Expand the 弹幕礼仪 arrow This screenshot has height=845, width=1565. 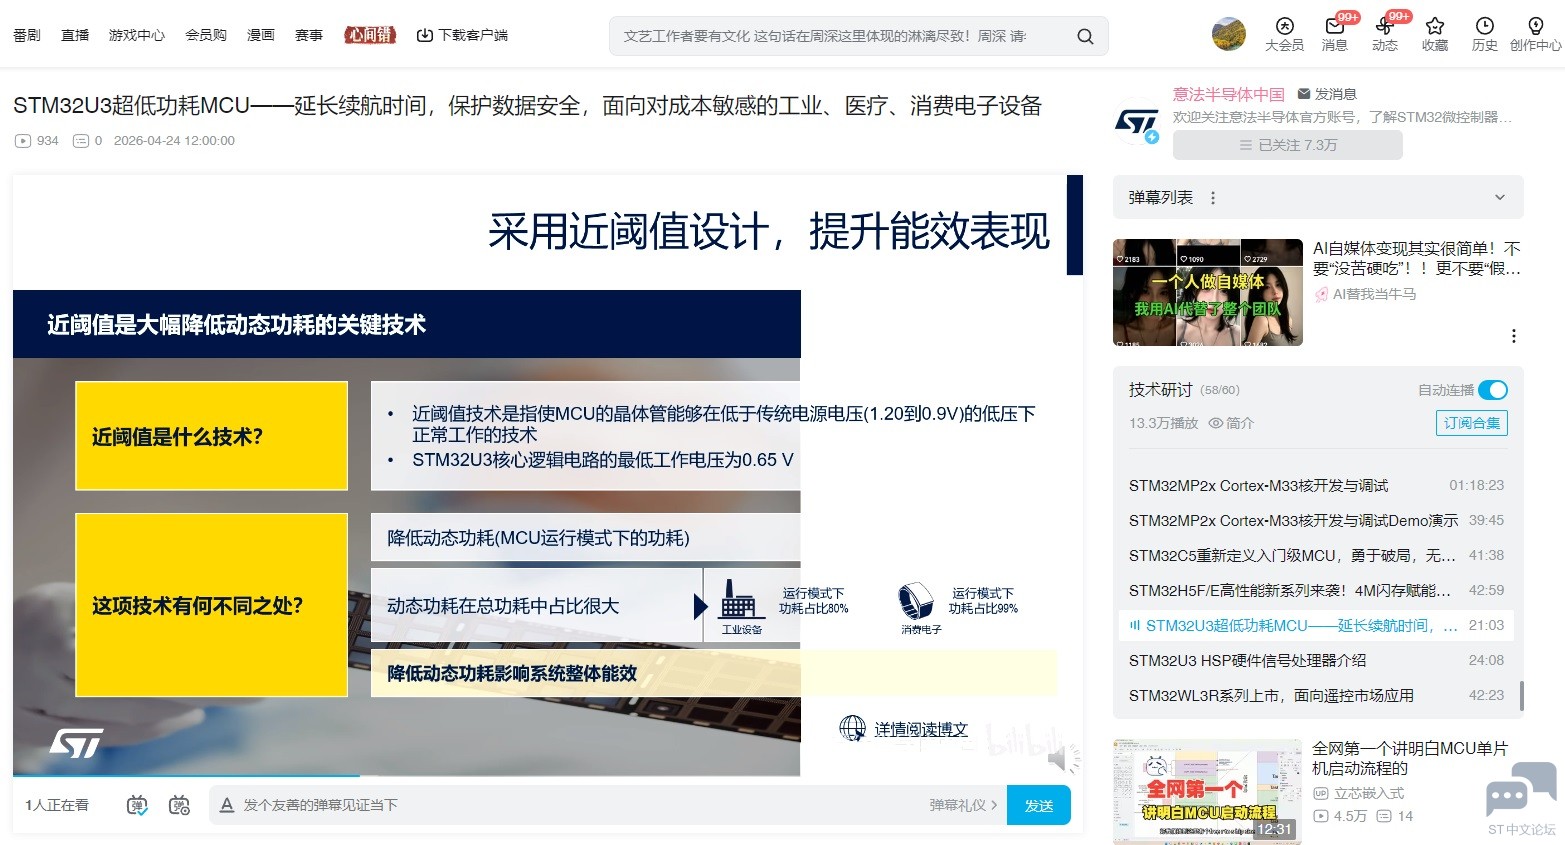pos(994,805)
